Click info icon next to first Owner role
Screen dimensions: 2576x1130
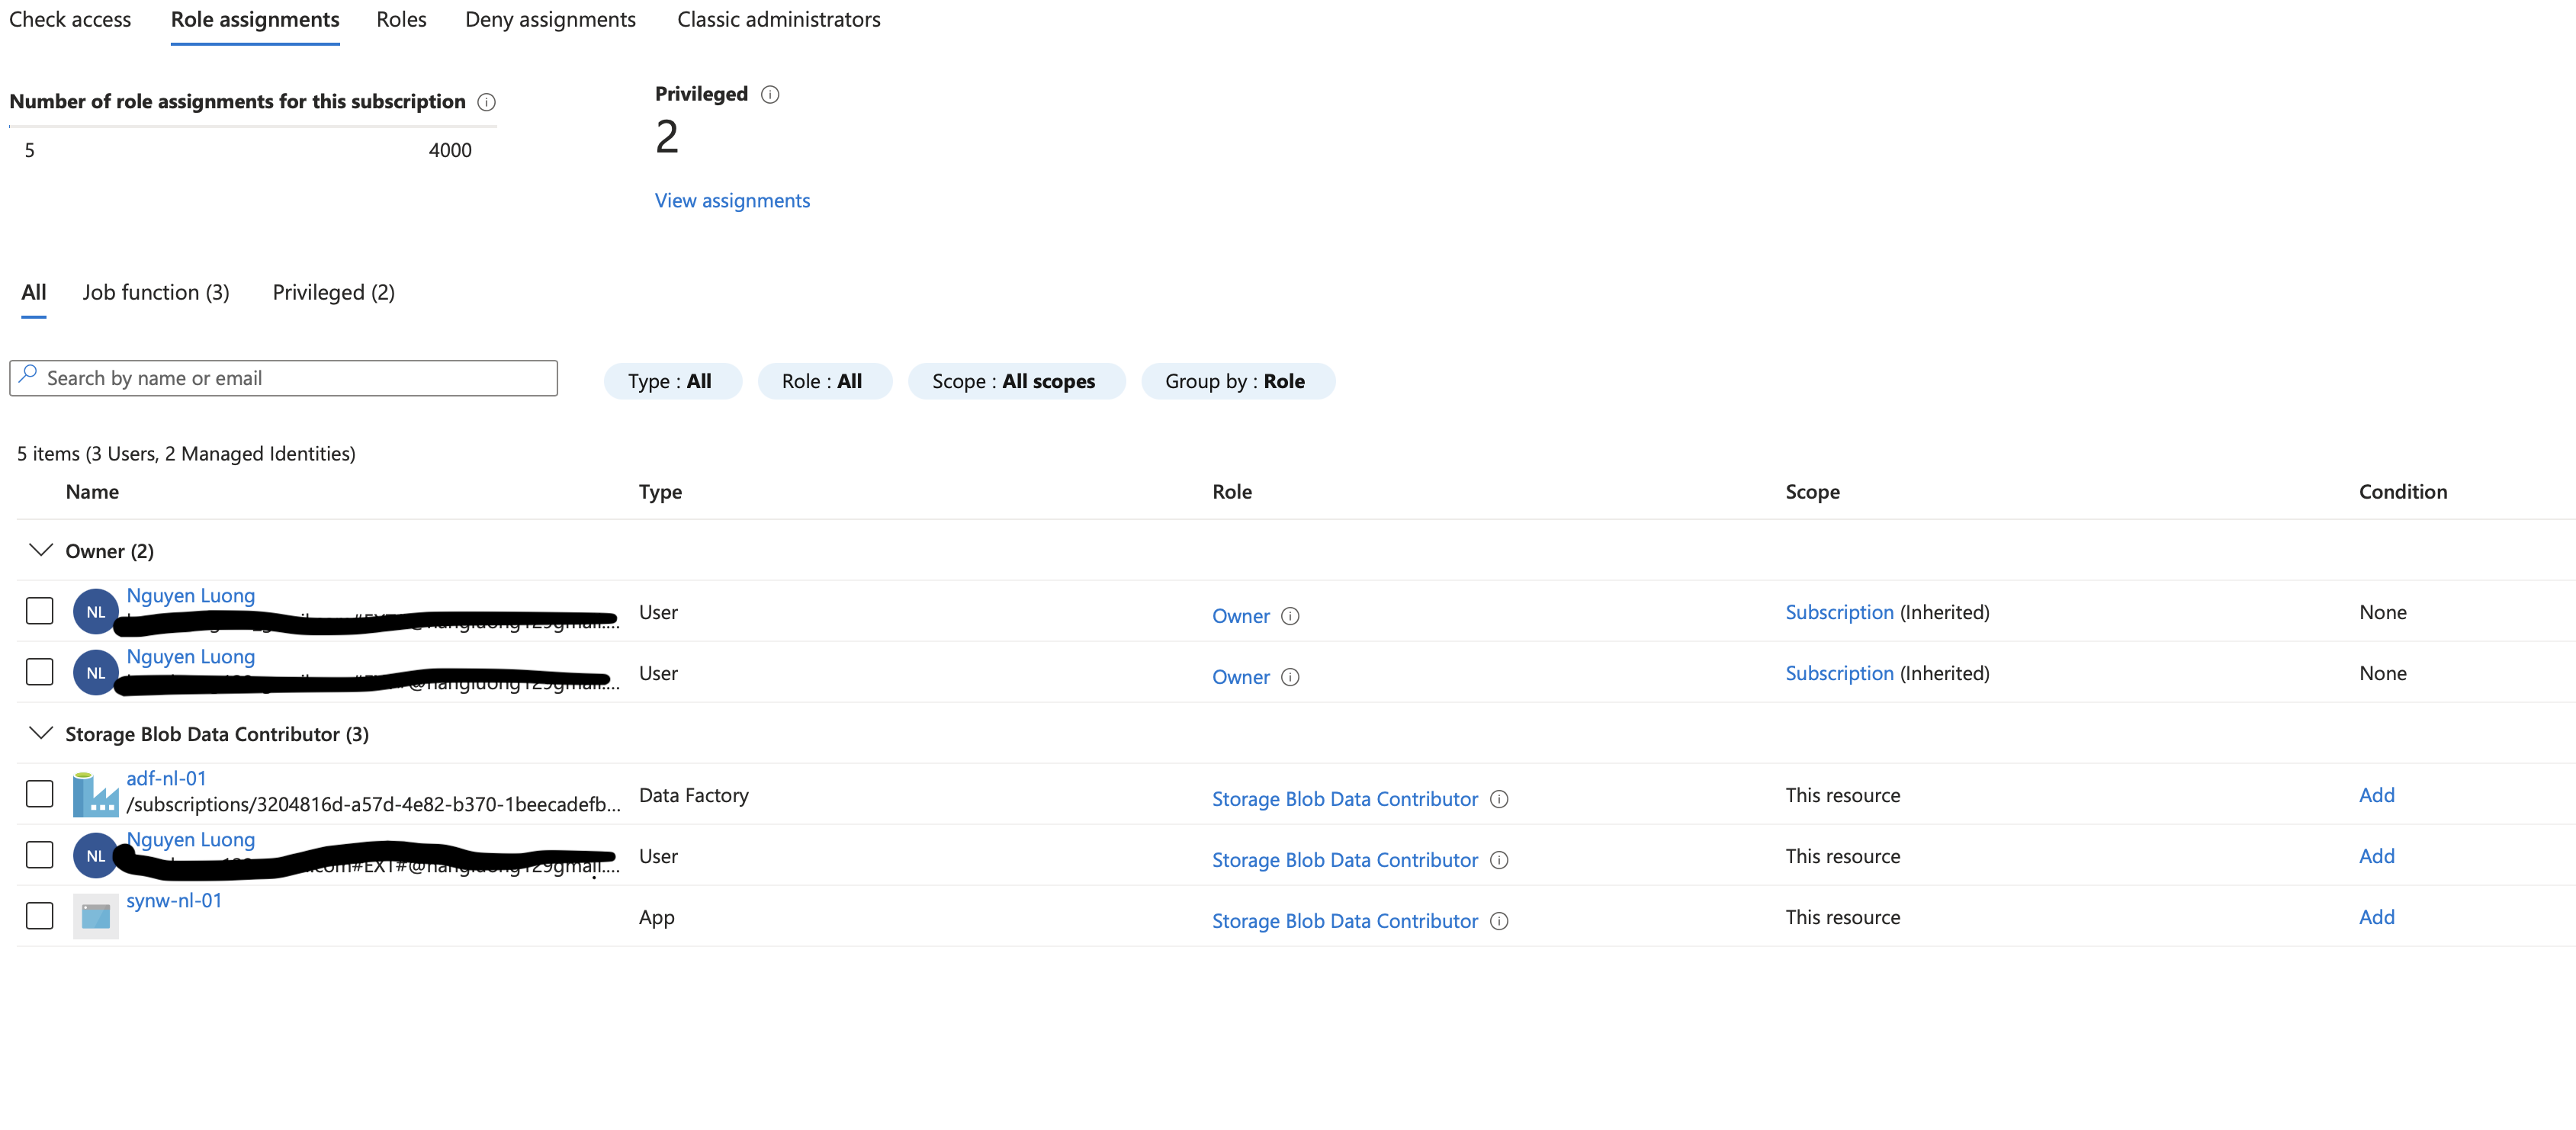1290,616
